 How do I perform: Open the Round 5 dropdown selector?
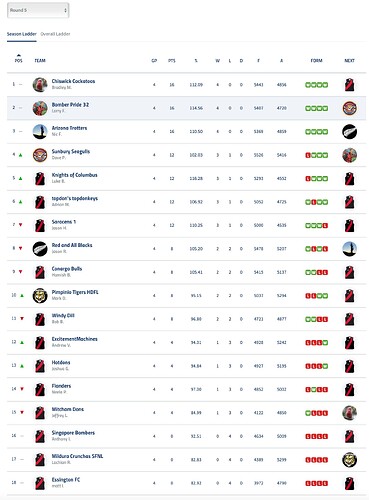pos(38,10)
